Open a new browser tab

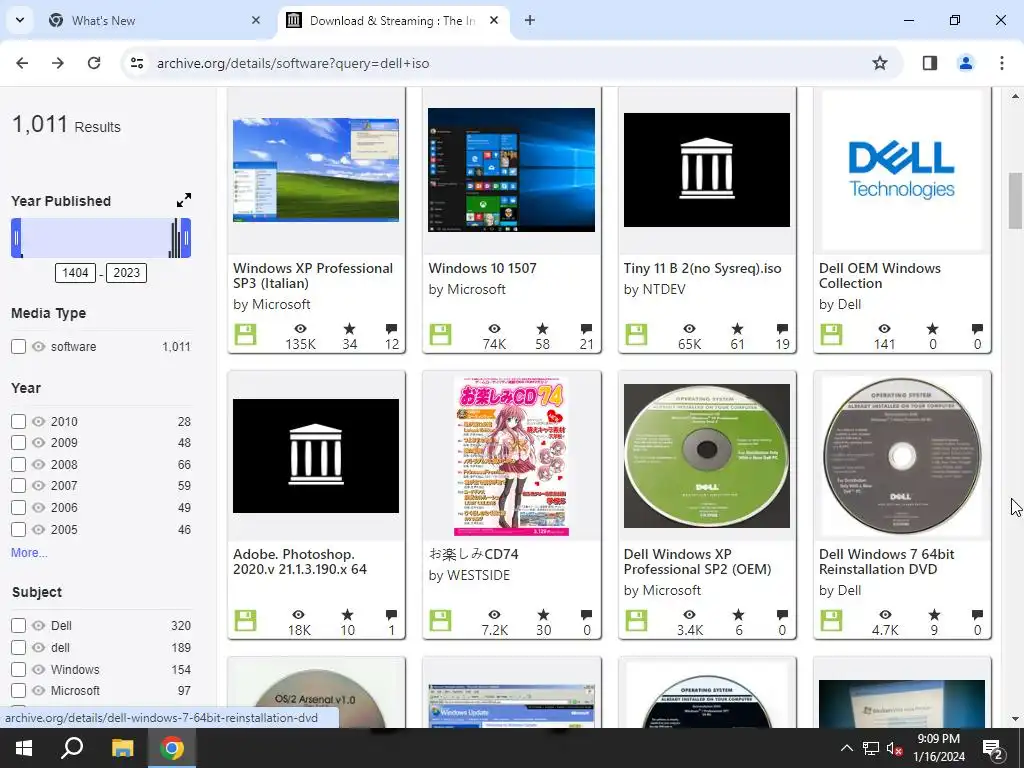click(530, 20)
